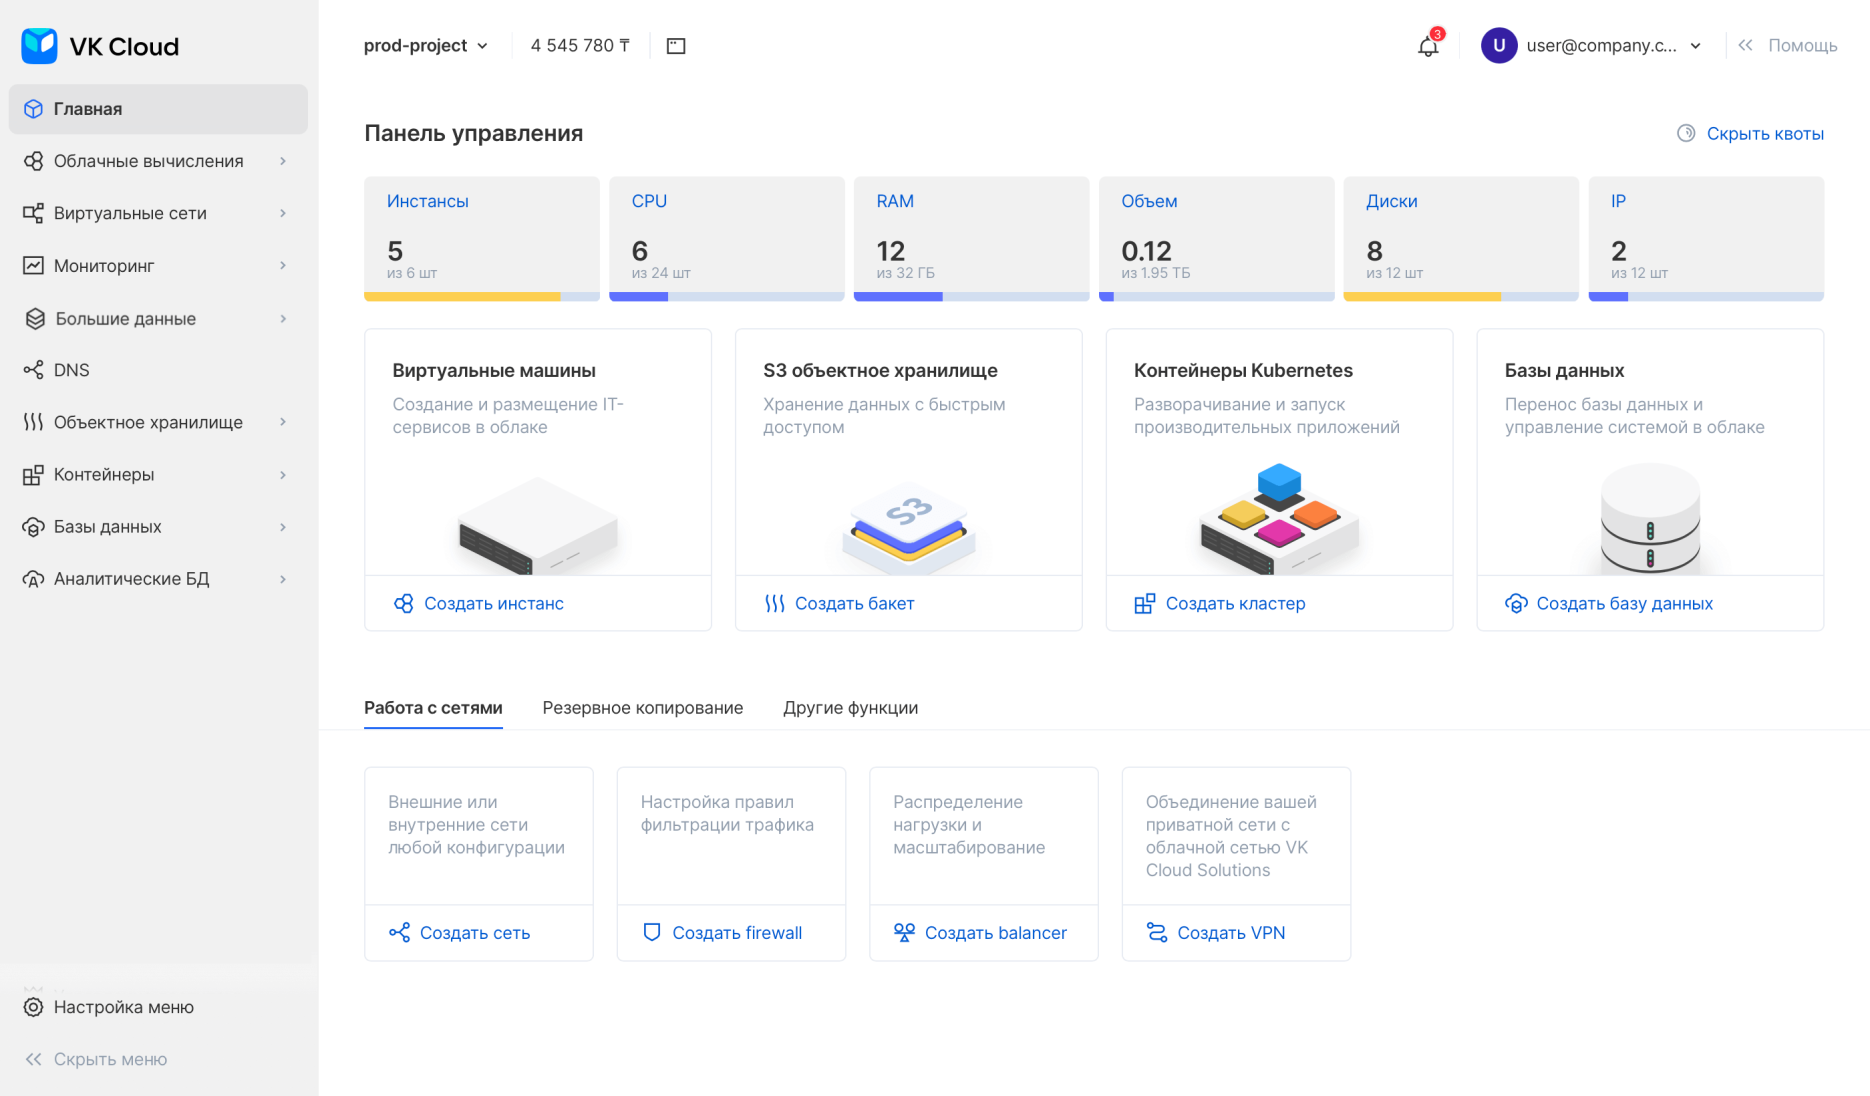Expand the Базы данных sidebar section

(x=107, y=526)
